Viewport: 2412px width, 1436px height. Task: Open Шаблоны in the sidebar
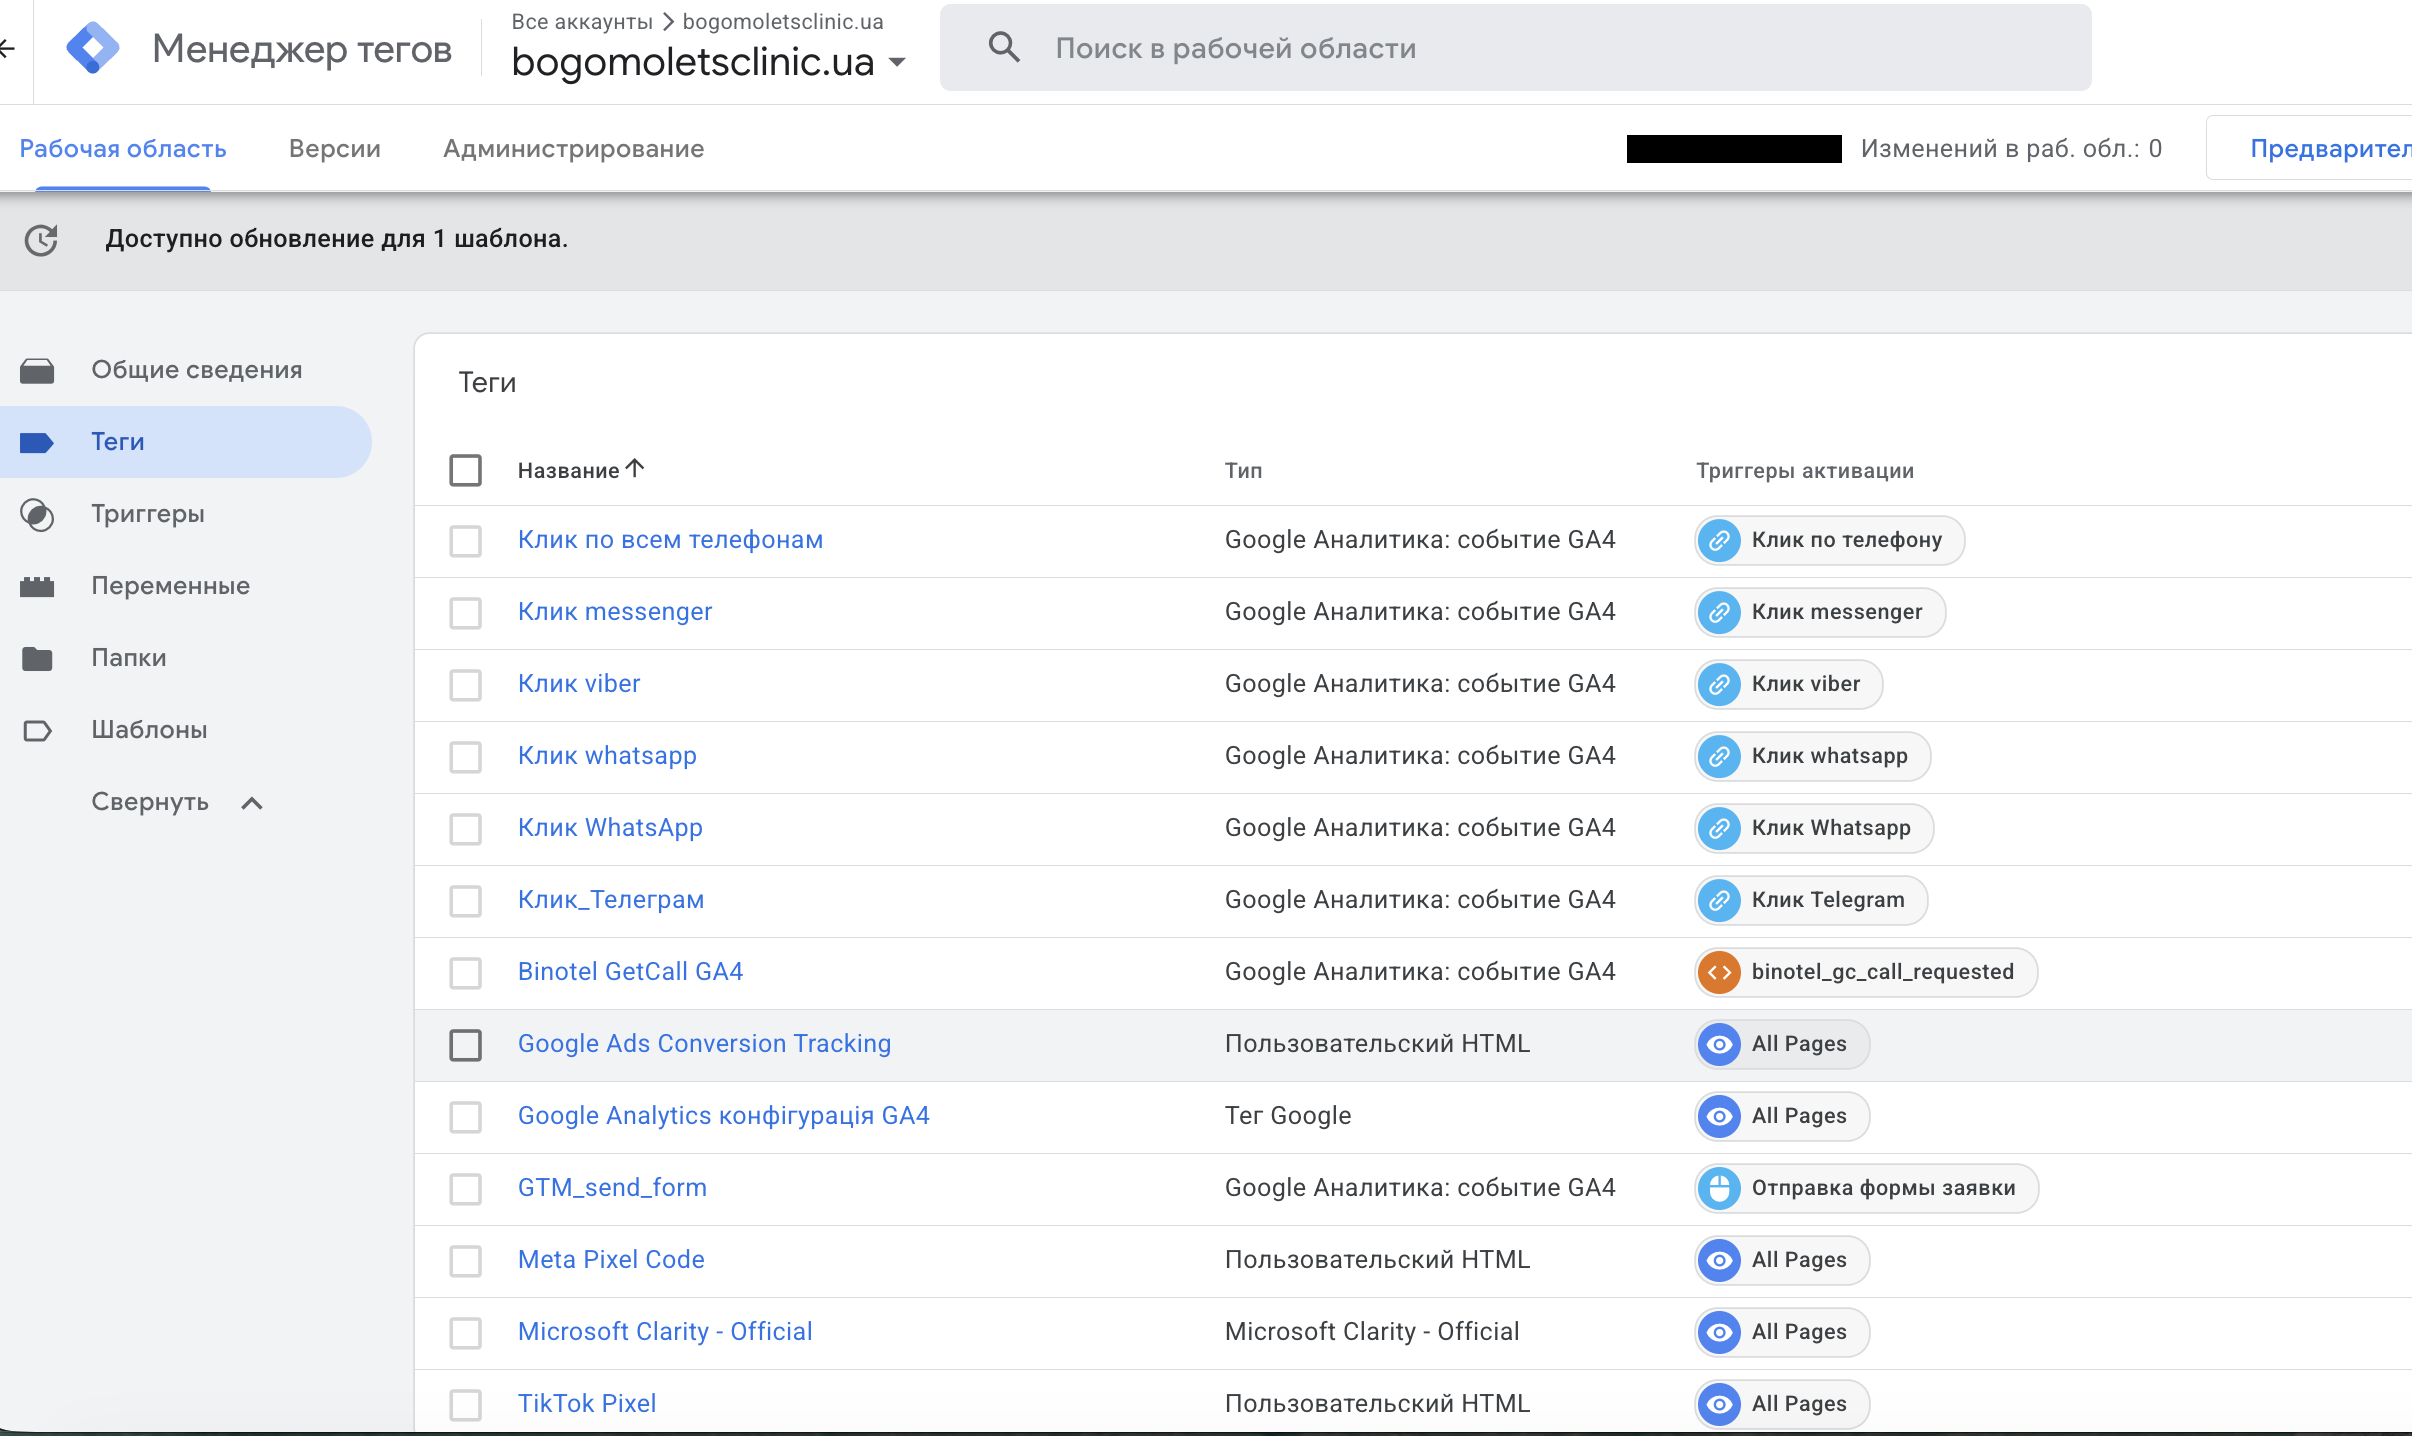pos(149,730)
